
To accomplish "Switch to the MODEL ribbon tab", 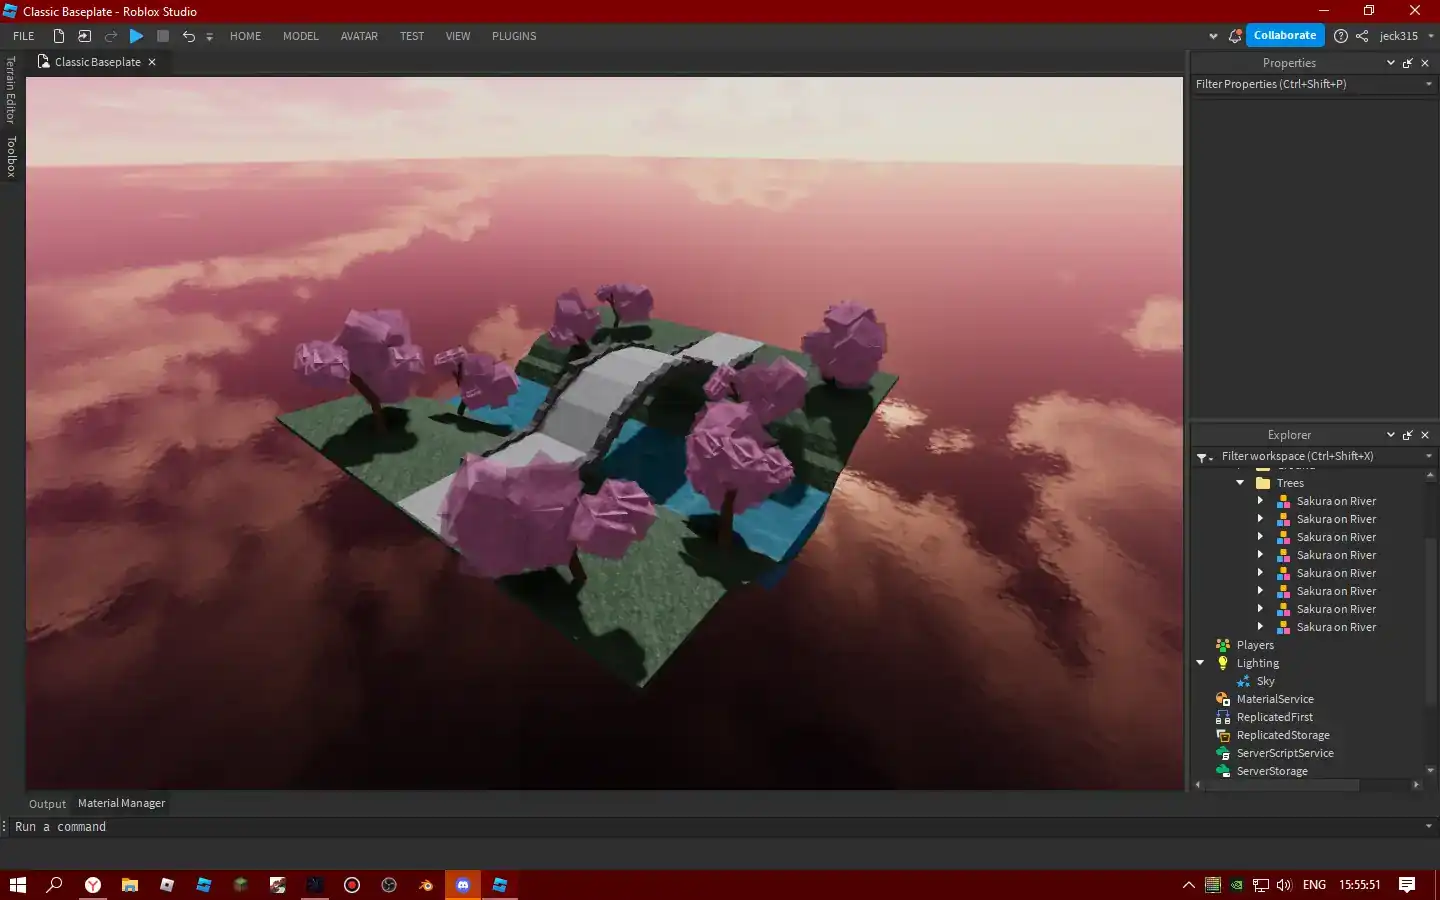I will [301, 36].
